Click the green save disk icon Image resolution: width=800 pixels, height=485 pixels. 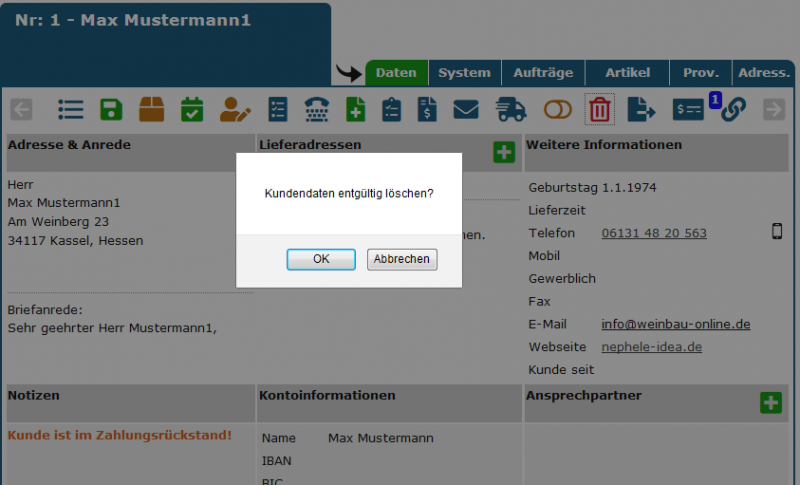pos(111,109)
